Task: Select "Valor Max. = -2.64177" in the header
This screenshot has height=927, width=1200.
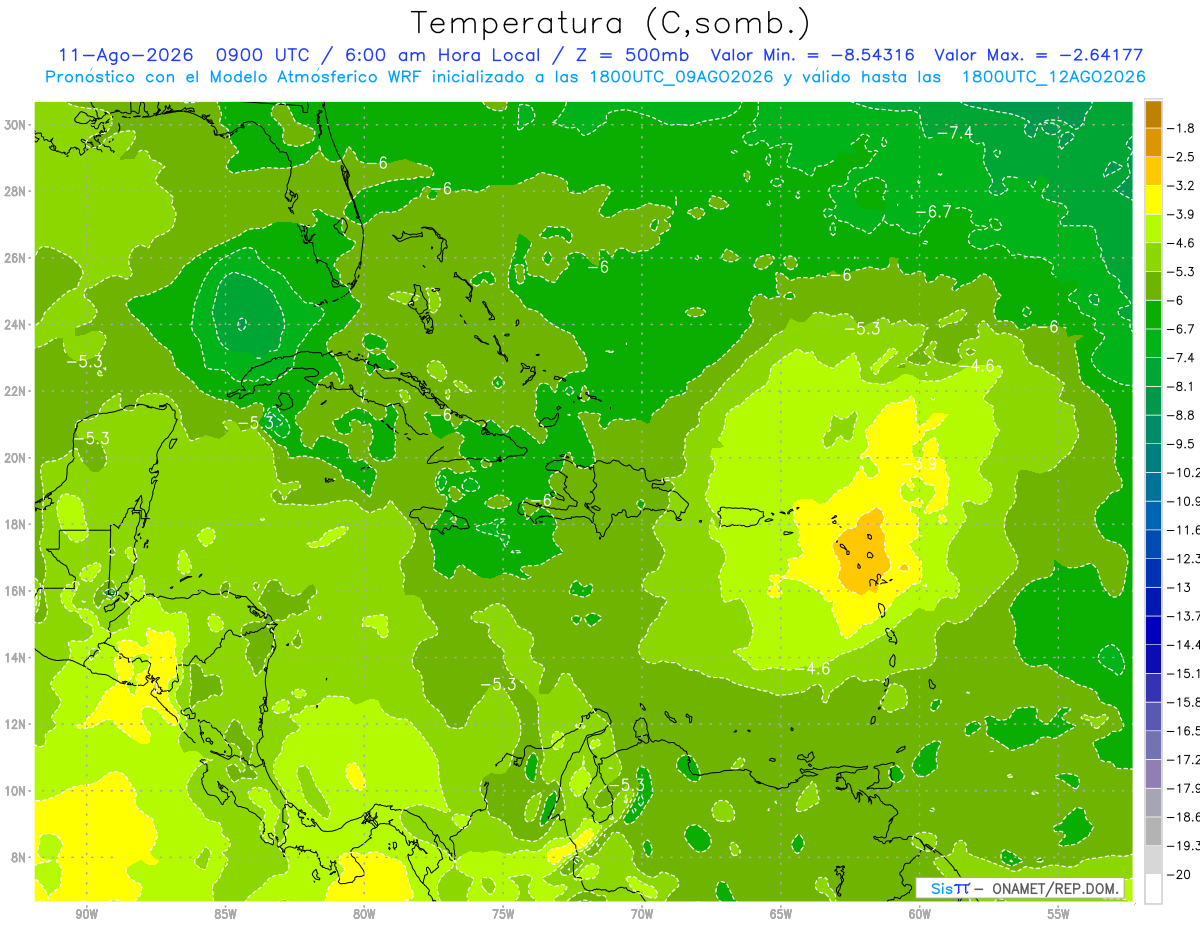Action: tap(1038, 55)
